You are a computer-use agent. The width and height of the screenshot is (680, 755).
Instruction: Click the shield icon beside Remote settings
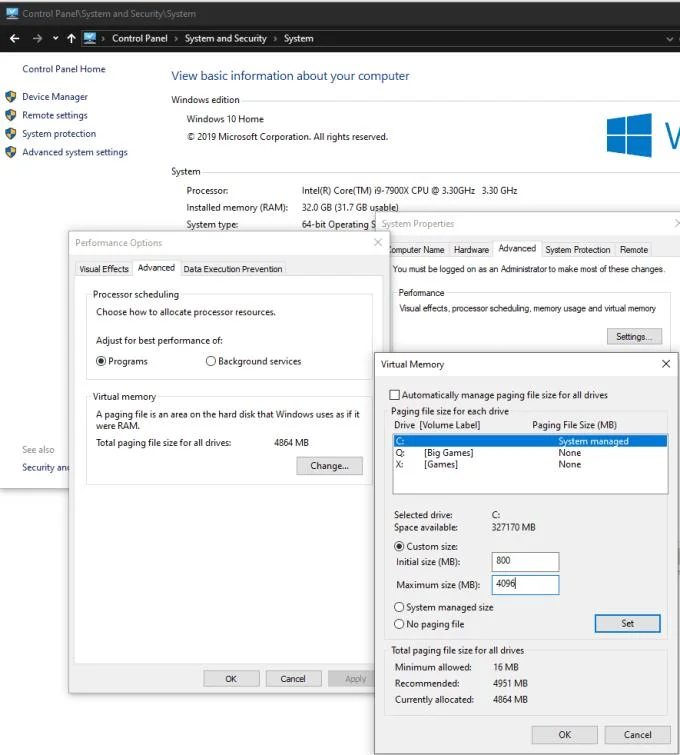tap(11, 115)
